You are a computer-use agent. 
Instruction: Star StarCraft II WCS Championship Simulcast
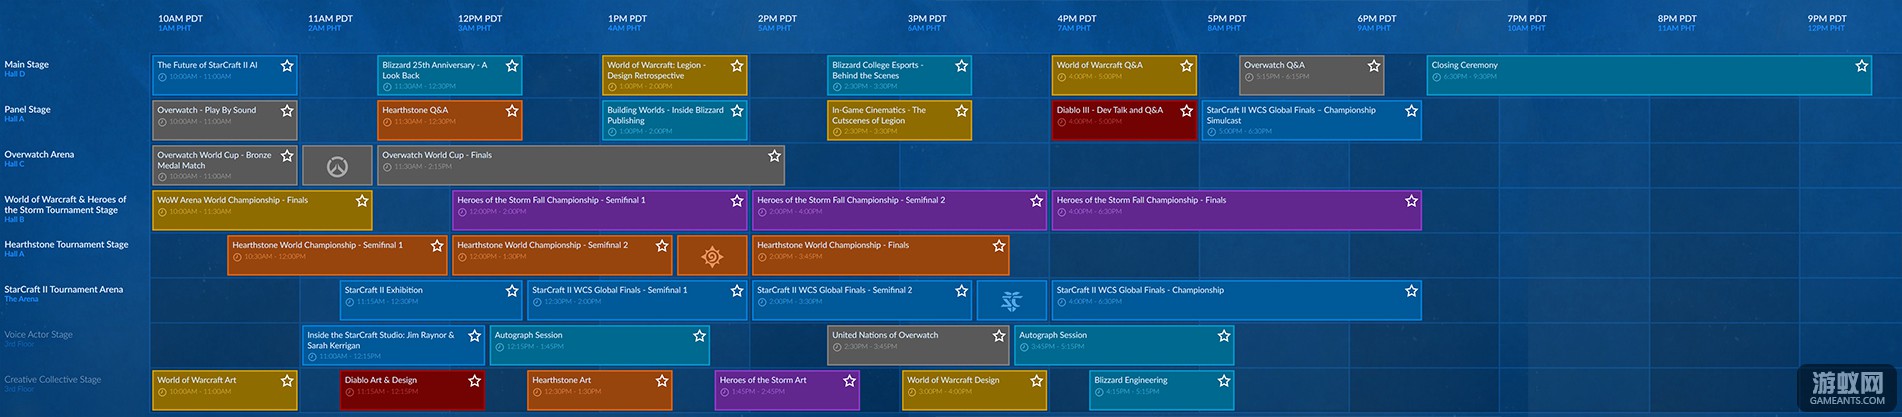(x=1412, y=111)
